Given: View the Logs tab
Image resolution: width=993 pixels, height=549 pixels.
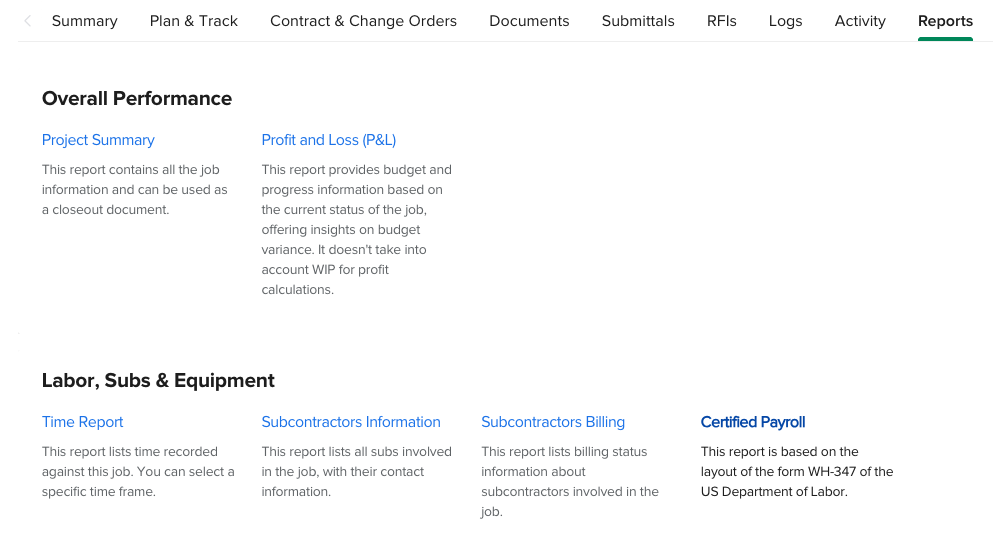Looking at the screenshot, I should [785, 21].
